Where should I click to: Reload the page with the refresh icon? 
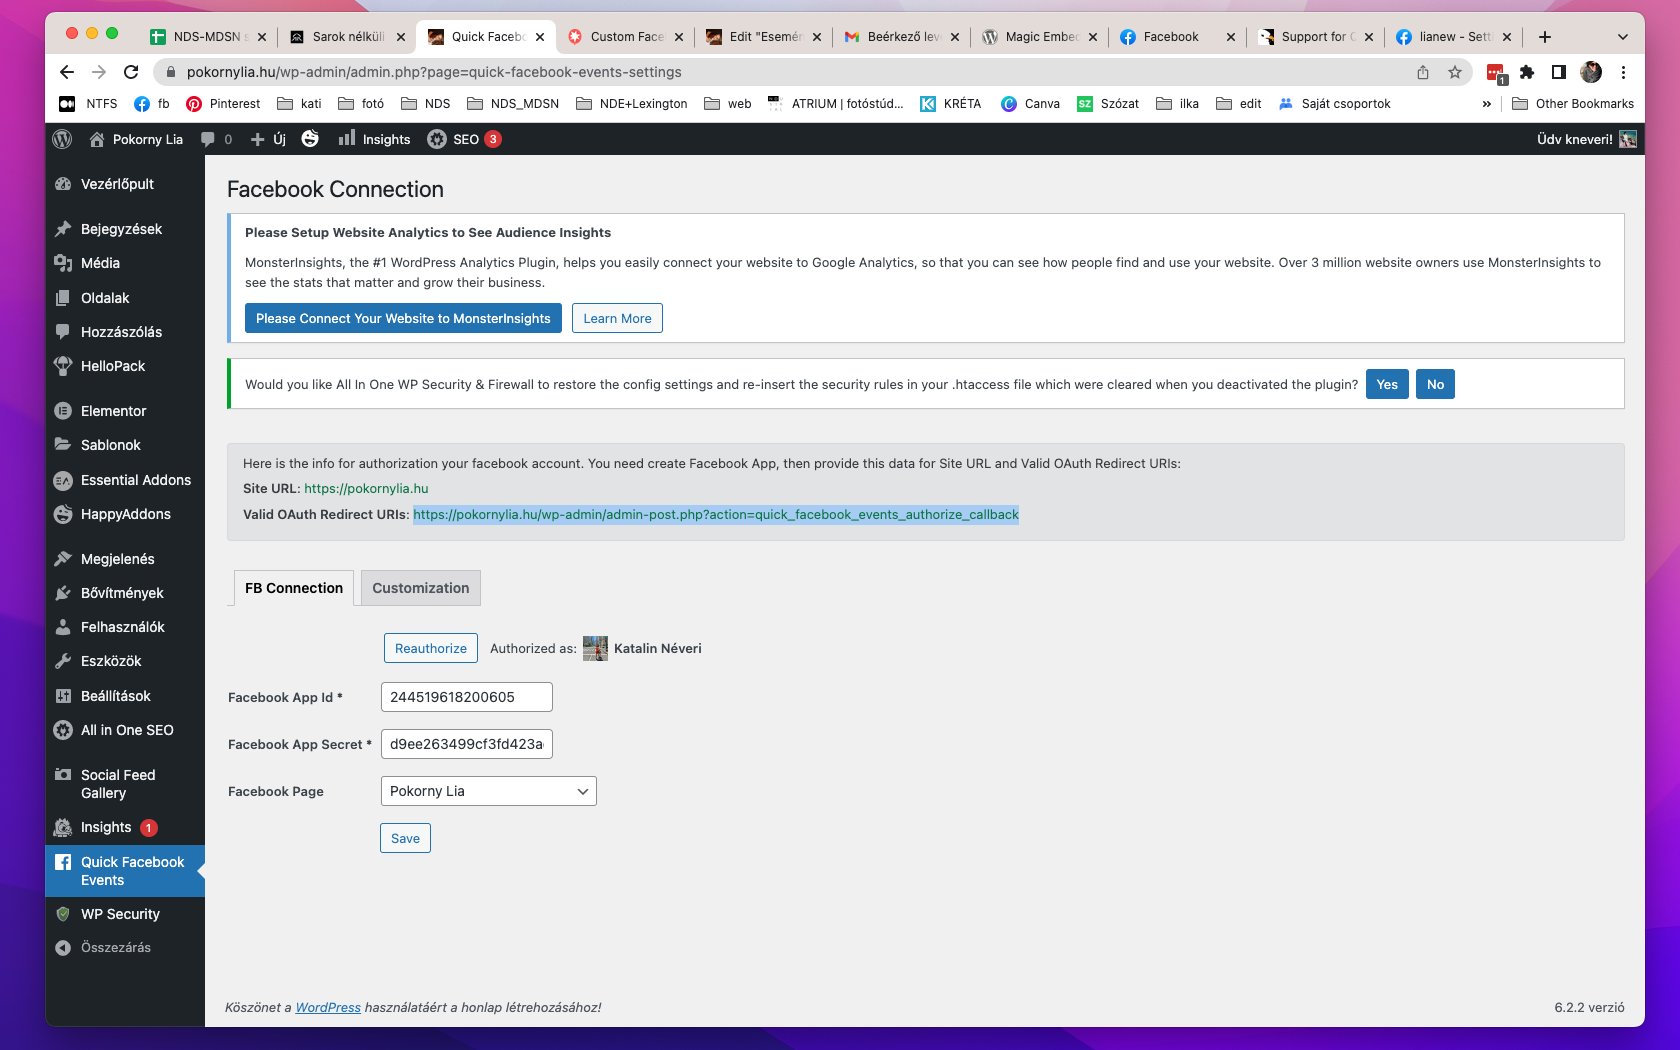(131, 72)
